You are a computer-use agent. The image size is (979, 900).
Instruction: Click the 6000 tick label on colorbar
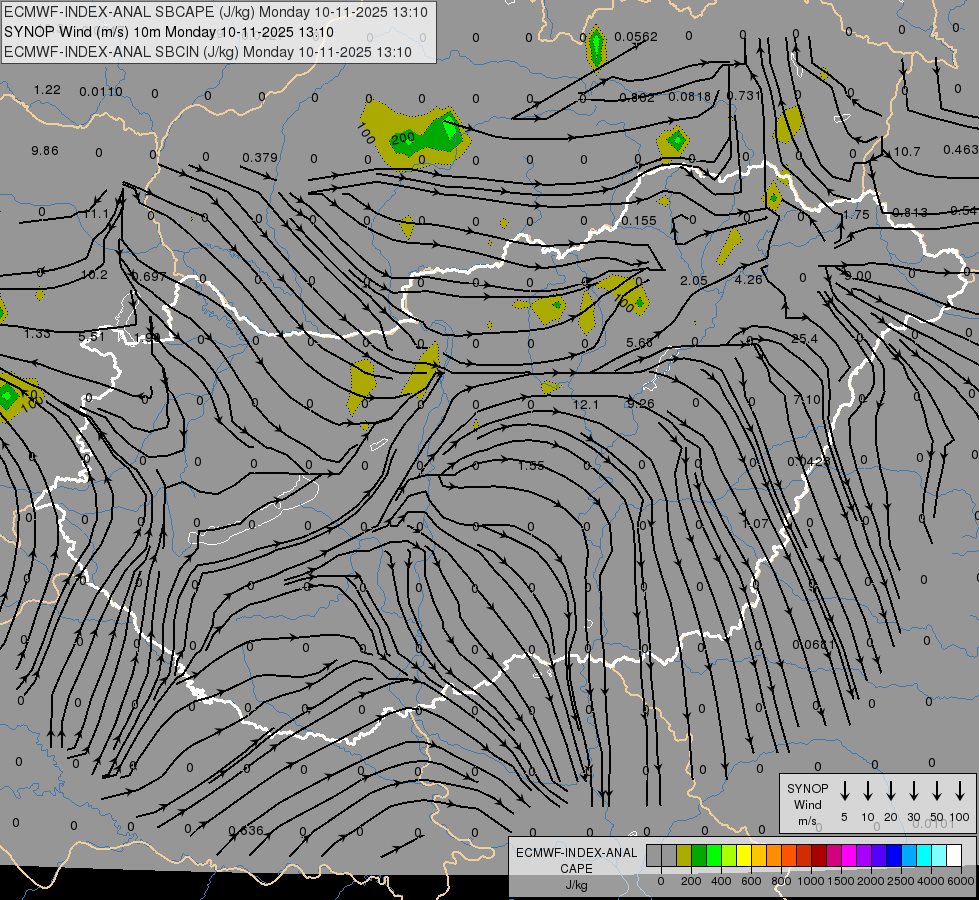tap(961, 881)
